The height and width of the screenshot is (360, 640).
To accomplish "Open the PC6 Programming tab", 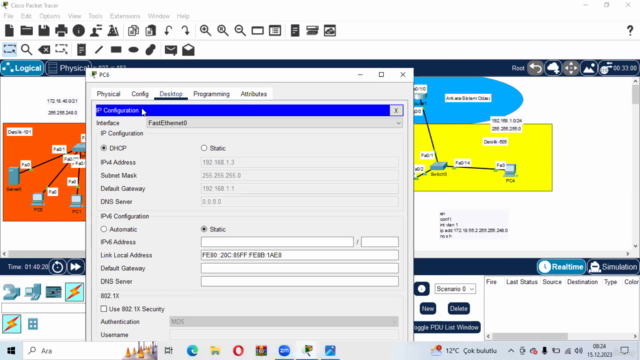I will pyautogui.click(x=211, y=94).
